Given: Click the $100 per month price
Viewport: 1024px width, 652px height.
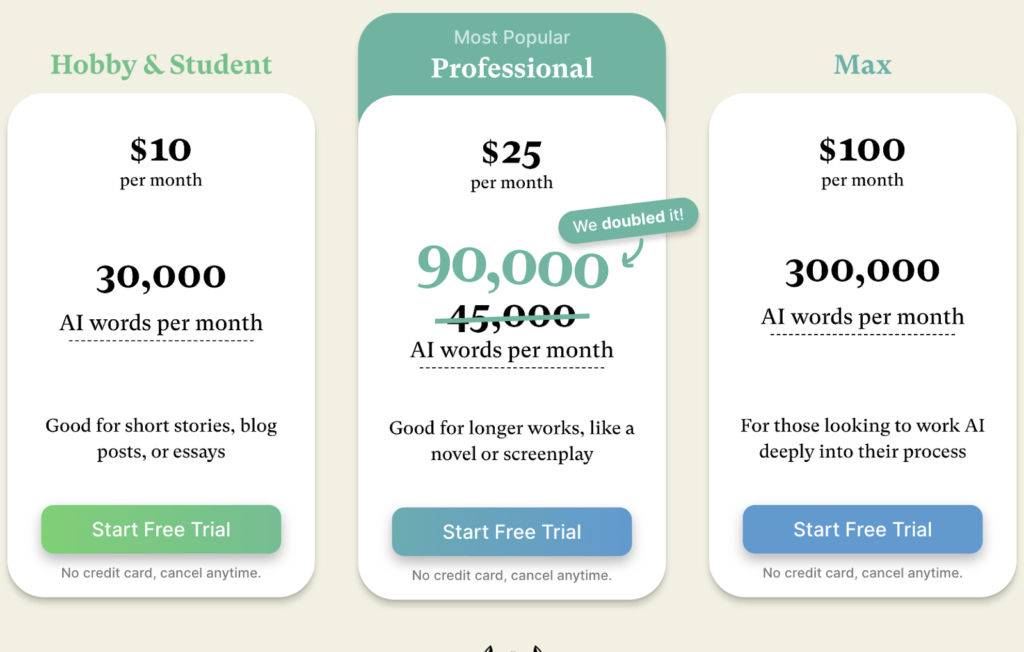Looking at the screenshot, I should point(862,150).
